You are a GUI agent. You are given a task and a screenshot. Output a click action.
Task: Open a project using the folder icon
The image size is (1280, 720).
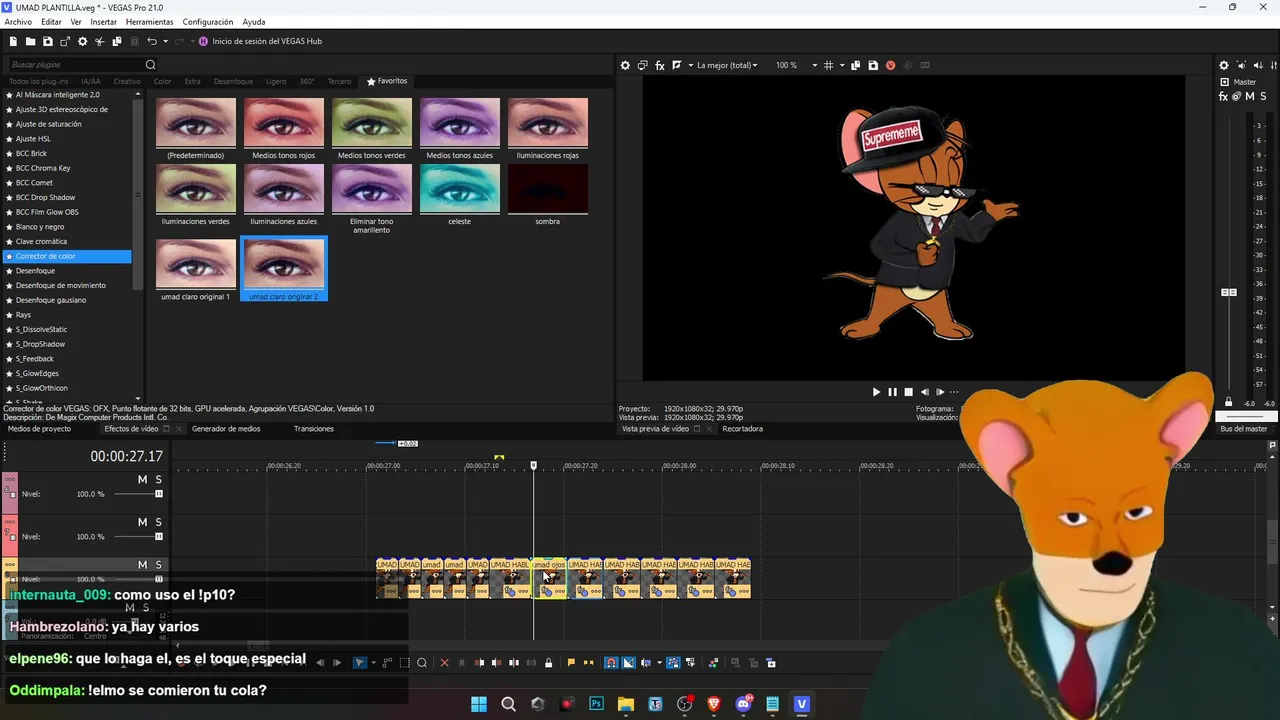point(31,41)
